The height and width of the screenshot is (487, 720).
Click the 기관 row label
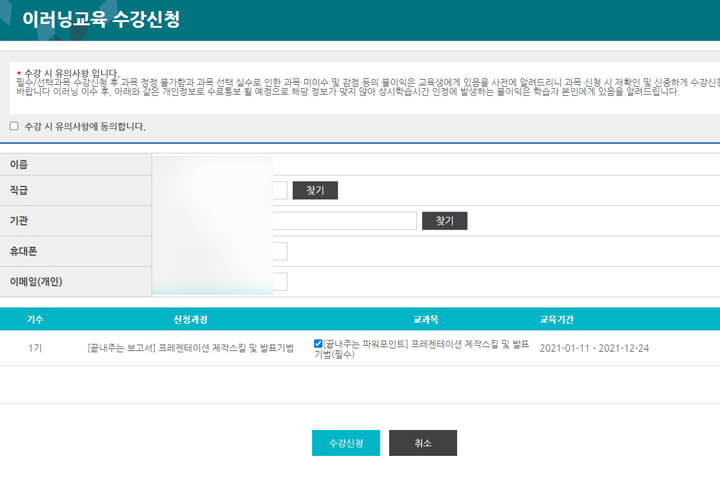19,221
